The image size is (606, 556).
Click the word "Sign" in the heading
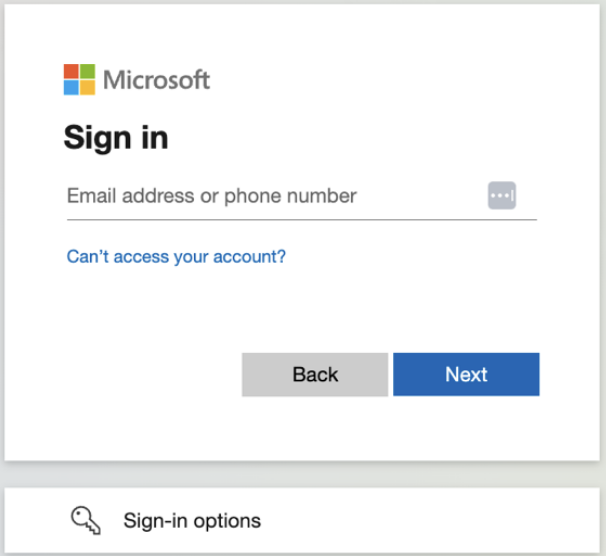click(x=99, y=137)
